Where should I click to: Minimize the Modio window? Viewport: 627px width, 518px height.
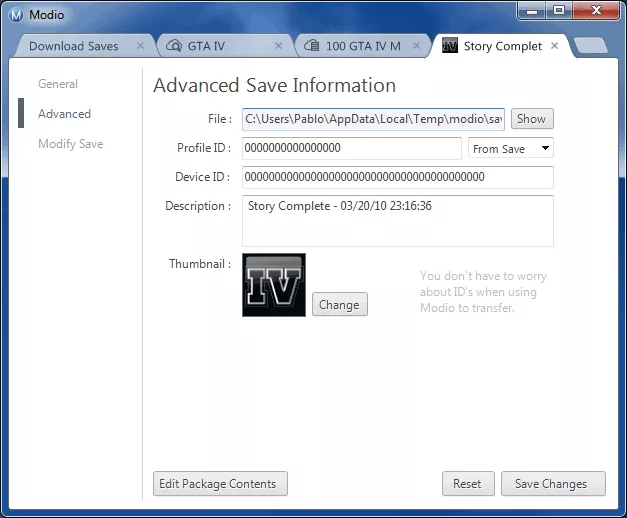coord(532,10)
